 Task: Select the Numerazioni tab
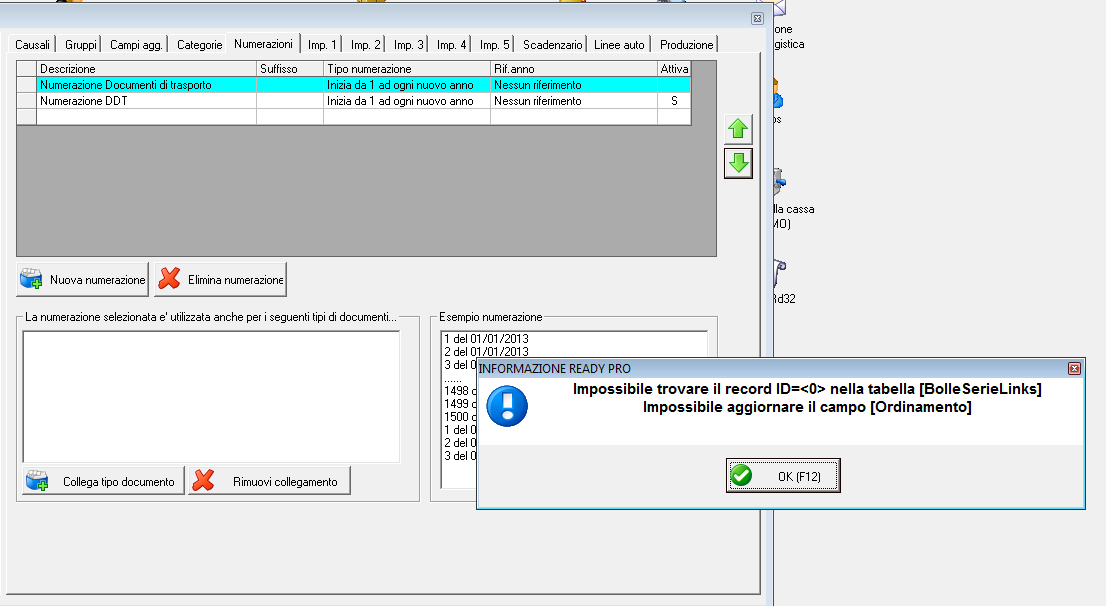(263, 44)
